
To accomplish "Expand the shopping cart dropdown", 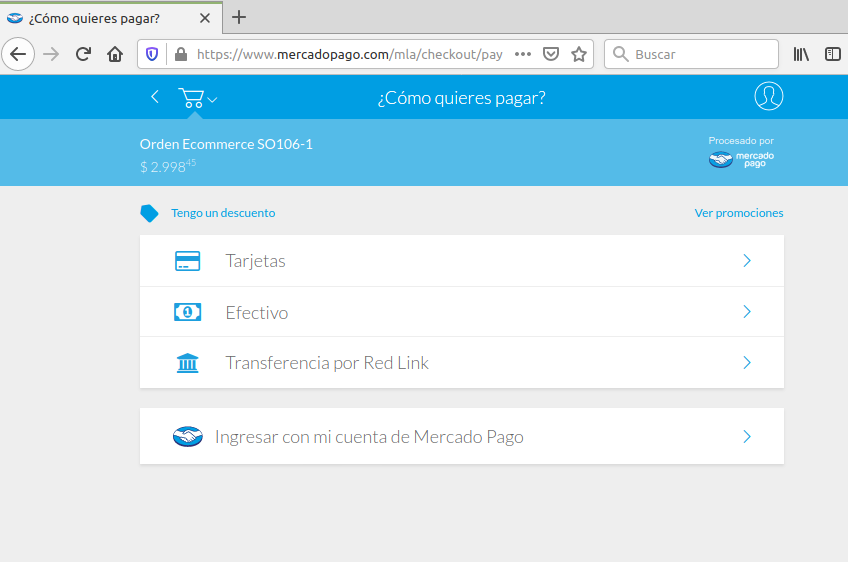I will 197,98.
